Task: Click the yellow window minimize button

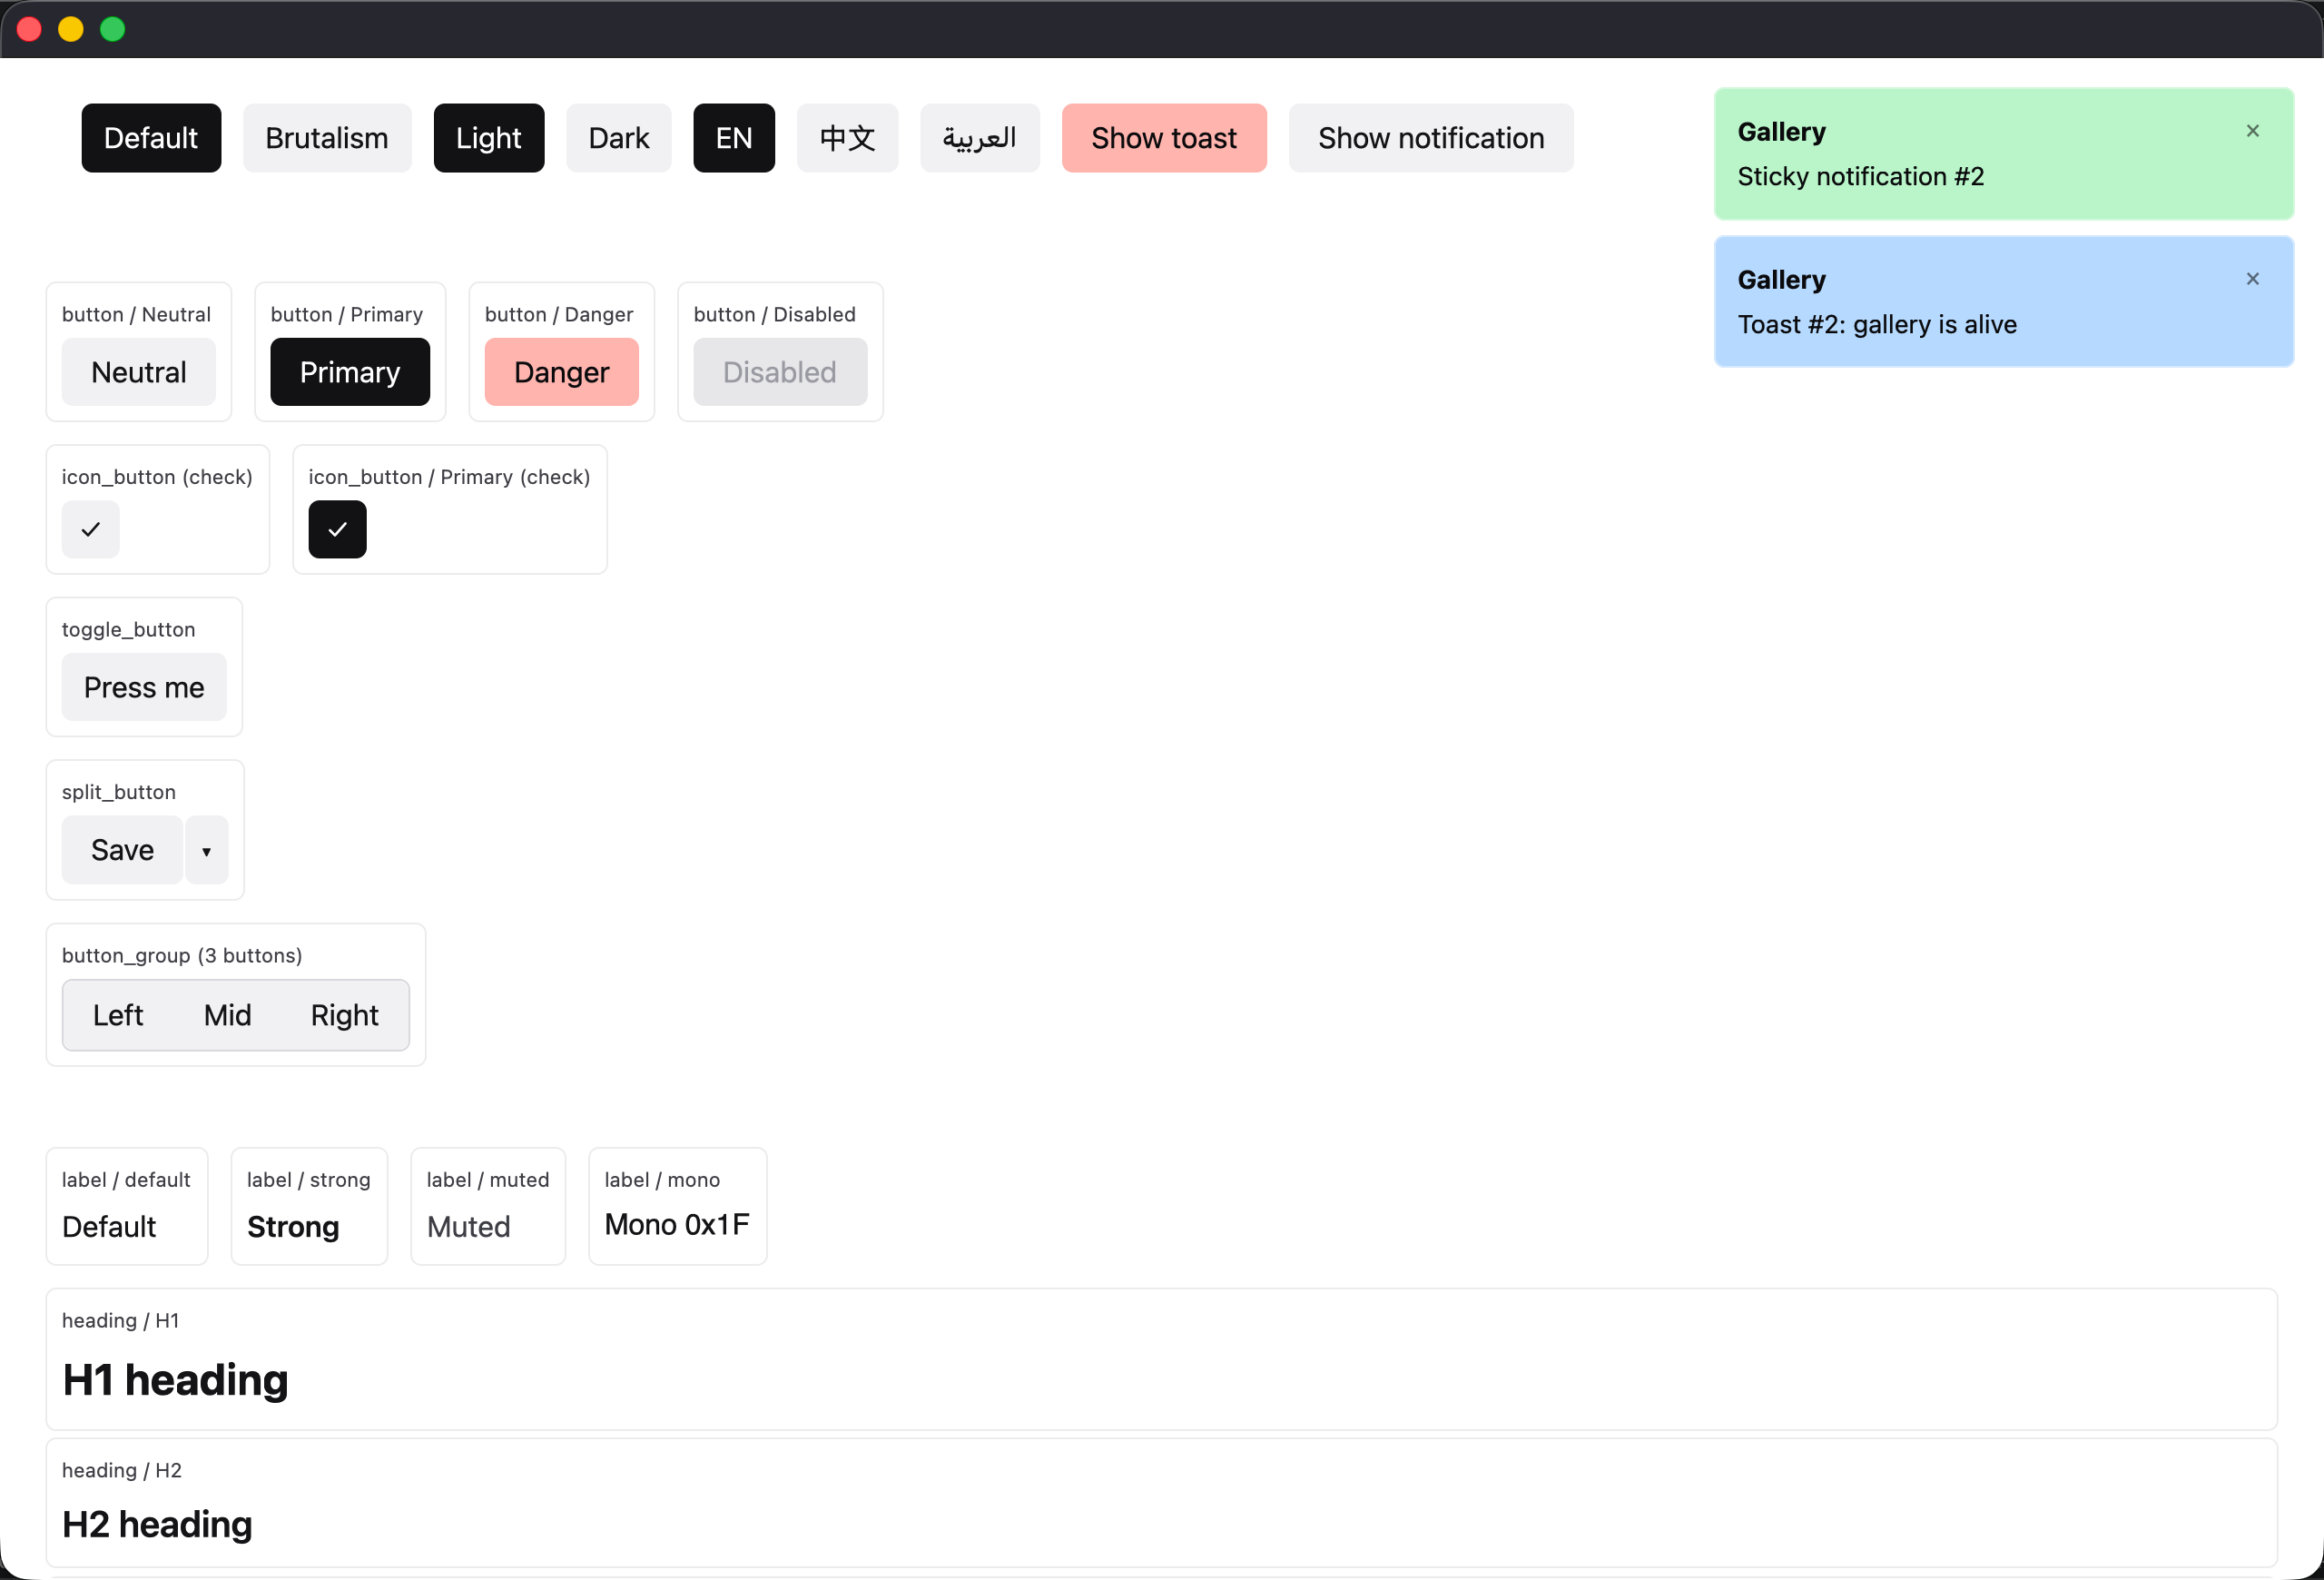Action: coord(71,29)
